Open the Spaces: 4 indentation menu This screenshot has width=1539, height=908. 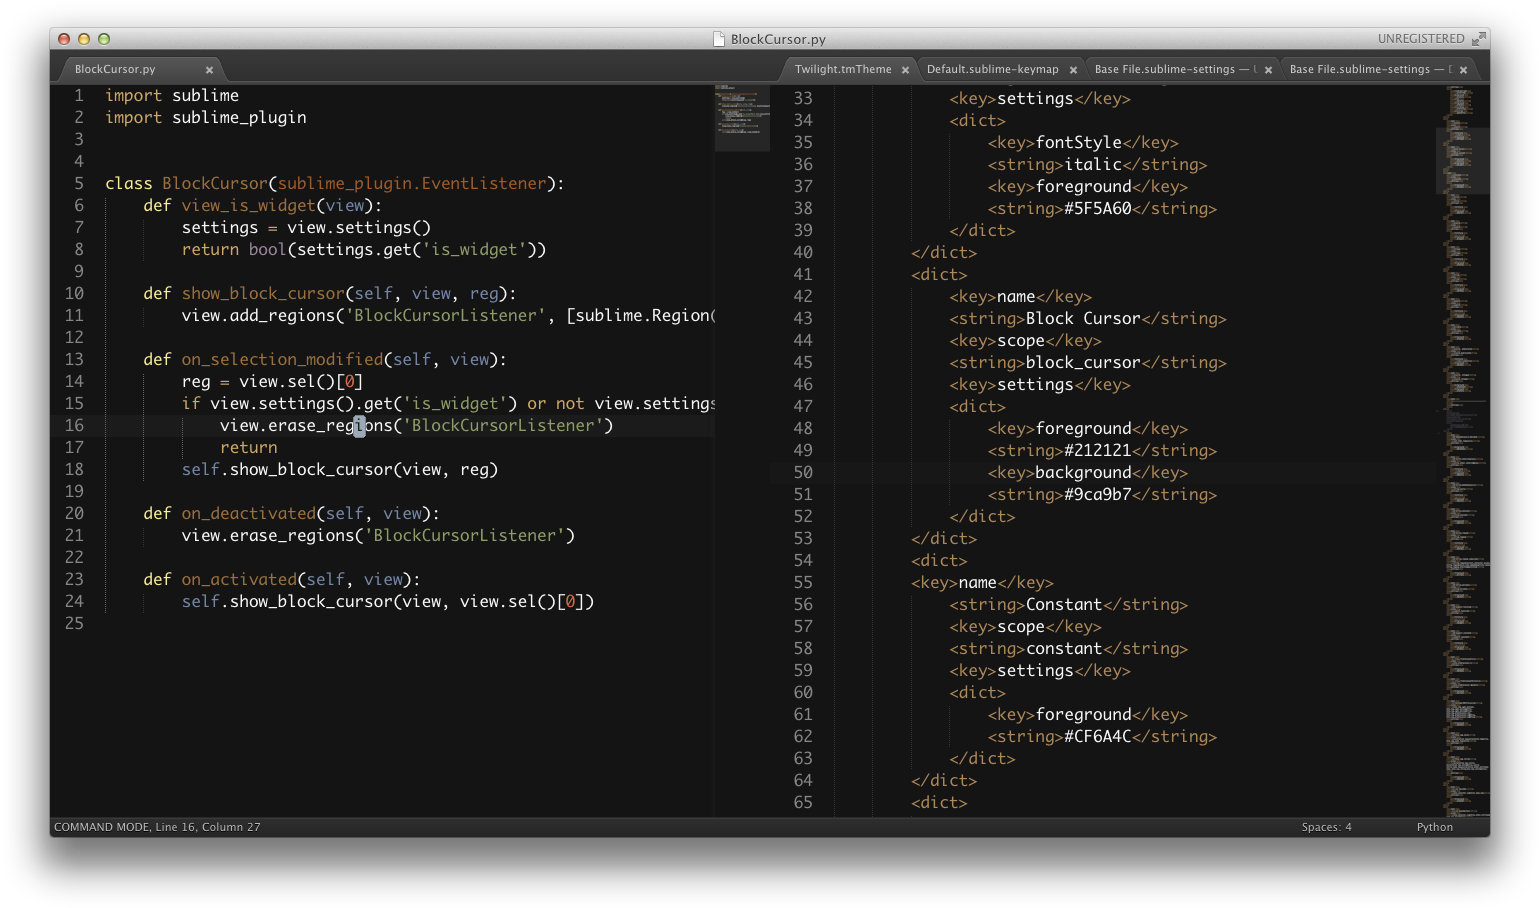1326,827
